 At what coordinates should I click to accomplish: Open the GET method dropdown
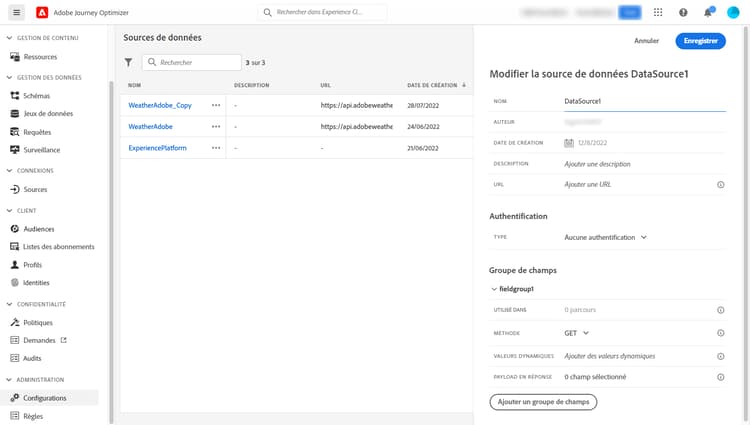(576, 333)
